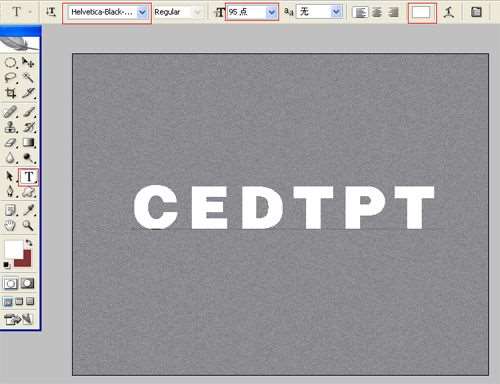Select the Notes tool
Screen dimensions: 500x384
click(x=10, y=211)
